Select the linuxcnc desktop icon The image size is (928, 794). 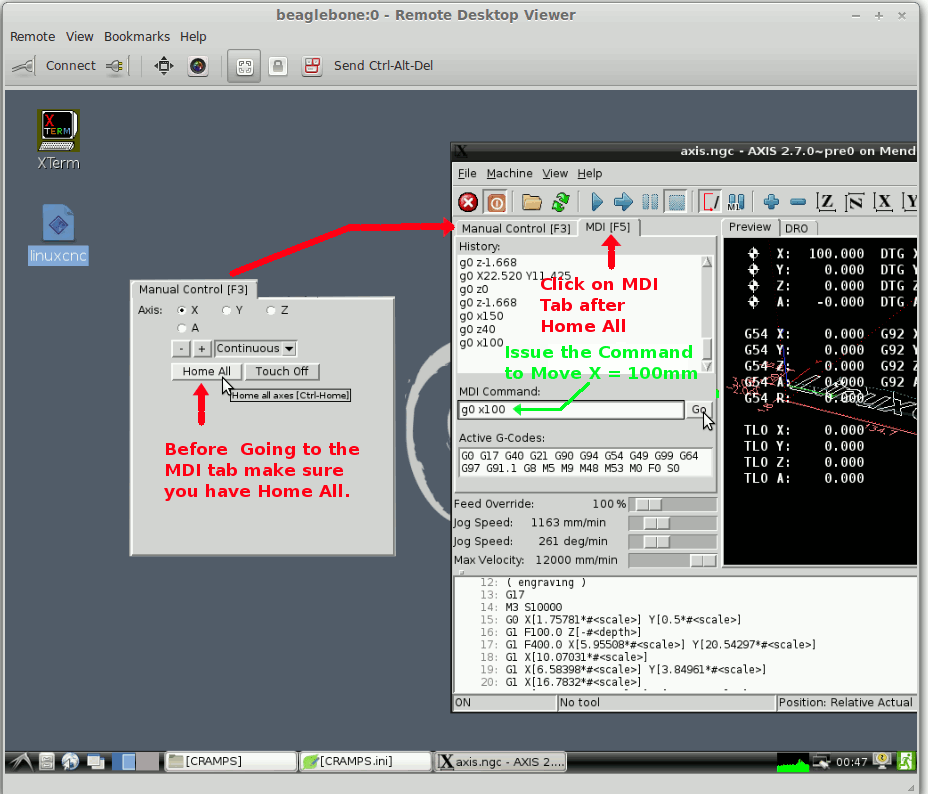pyautogui.click(x=58, y=234)
